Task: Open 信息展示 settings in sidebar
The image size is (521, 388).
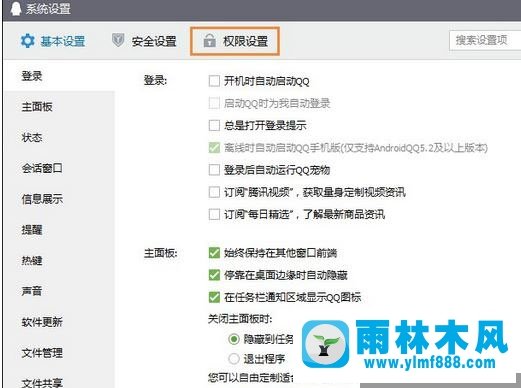Action: tap(42, 199)
